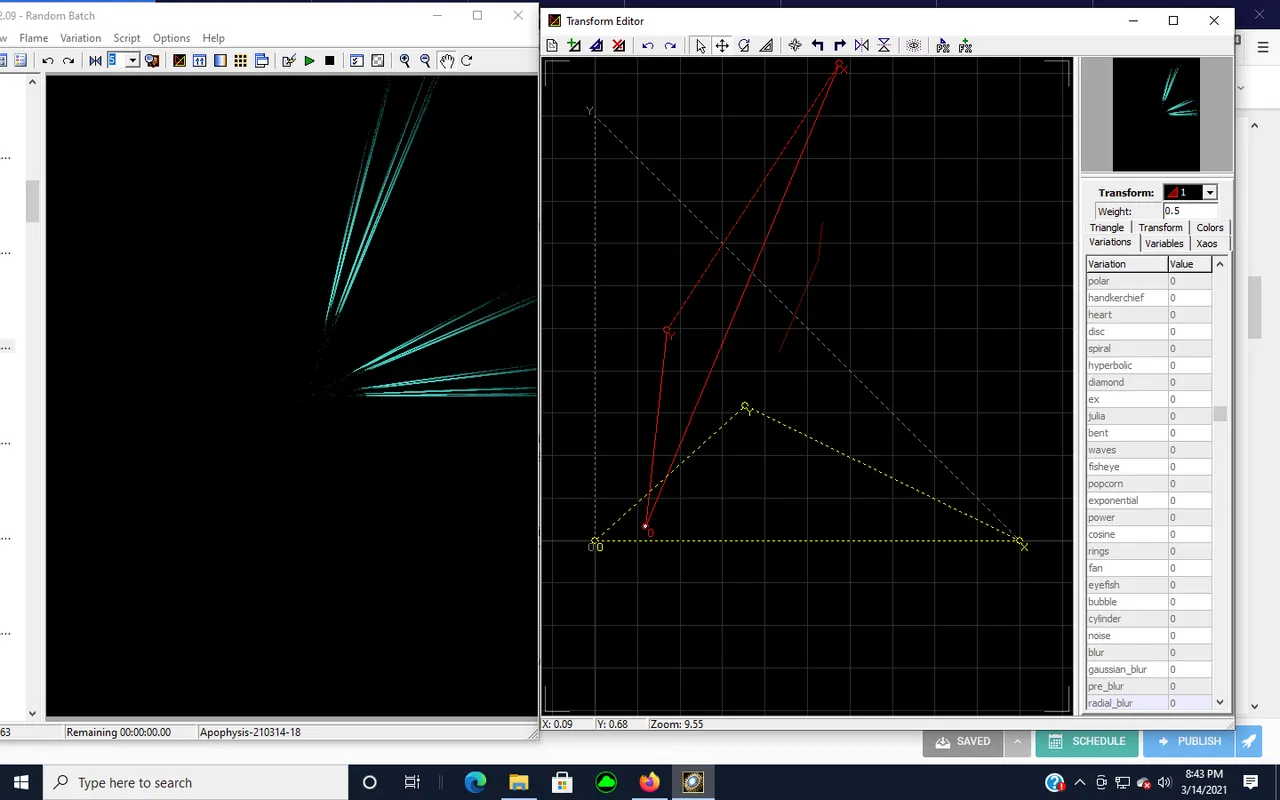Open the Options menu
Viewport: 1280px width, 800px height.
(x=171, y=38)
